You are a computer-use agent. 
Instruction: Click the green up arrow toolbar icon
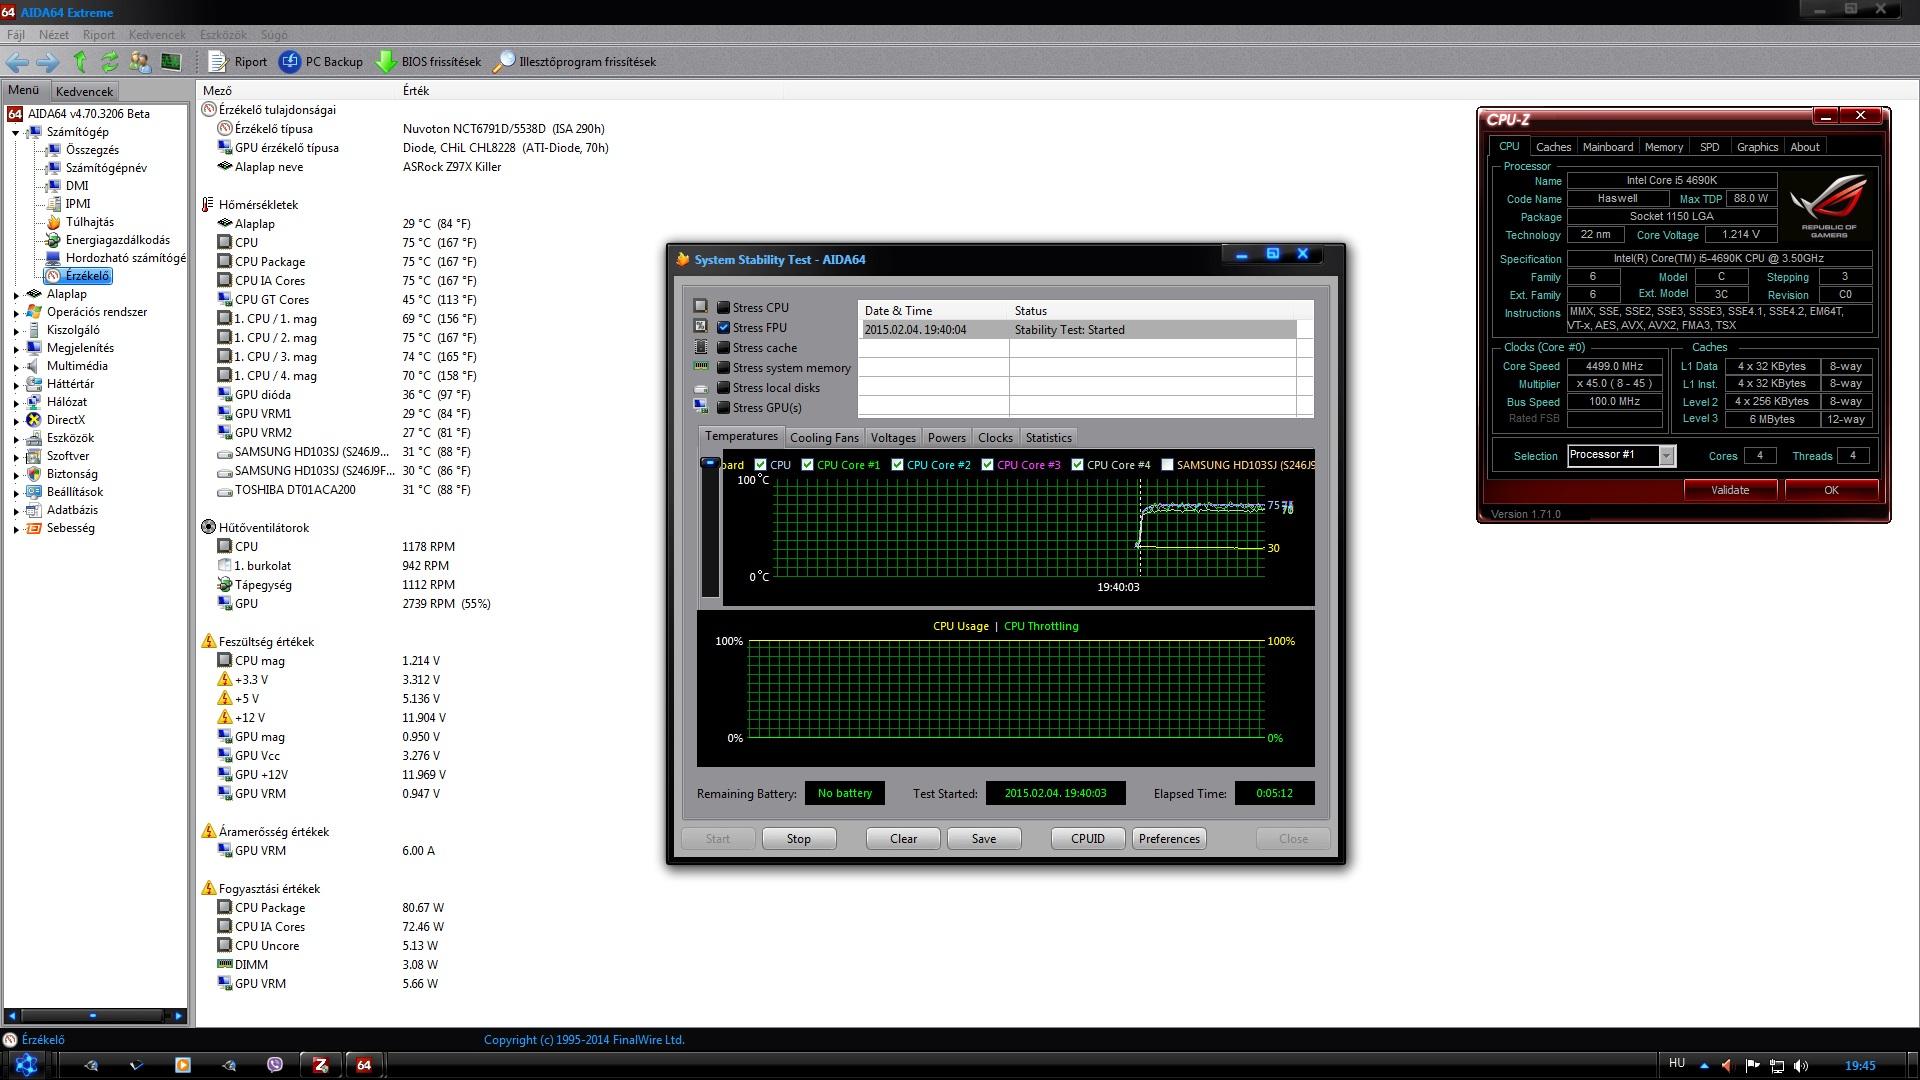click(80, 62)
